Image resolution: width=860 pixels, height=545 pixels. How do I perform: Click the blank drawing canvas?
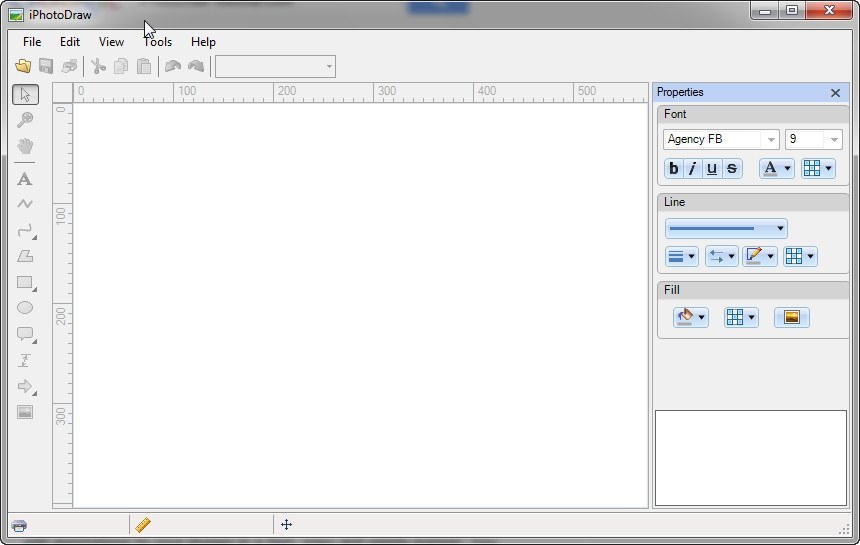(x=360, y=305)
